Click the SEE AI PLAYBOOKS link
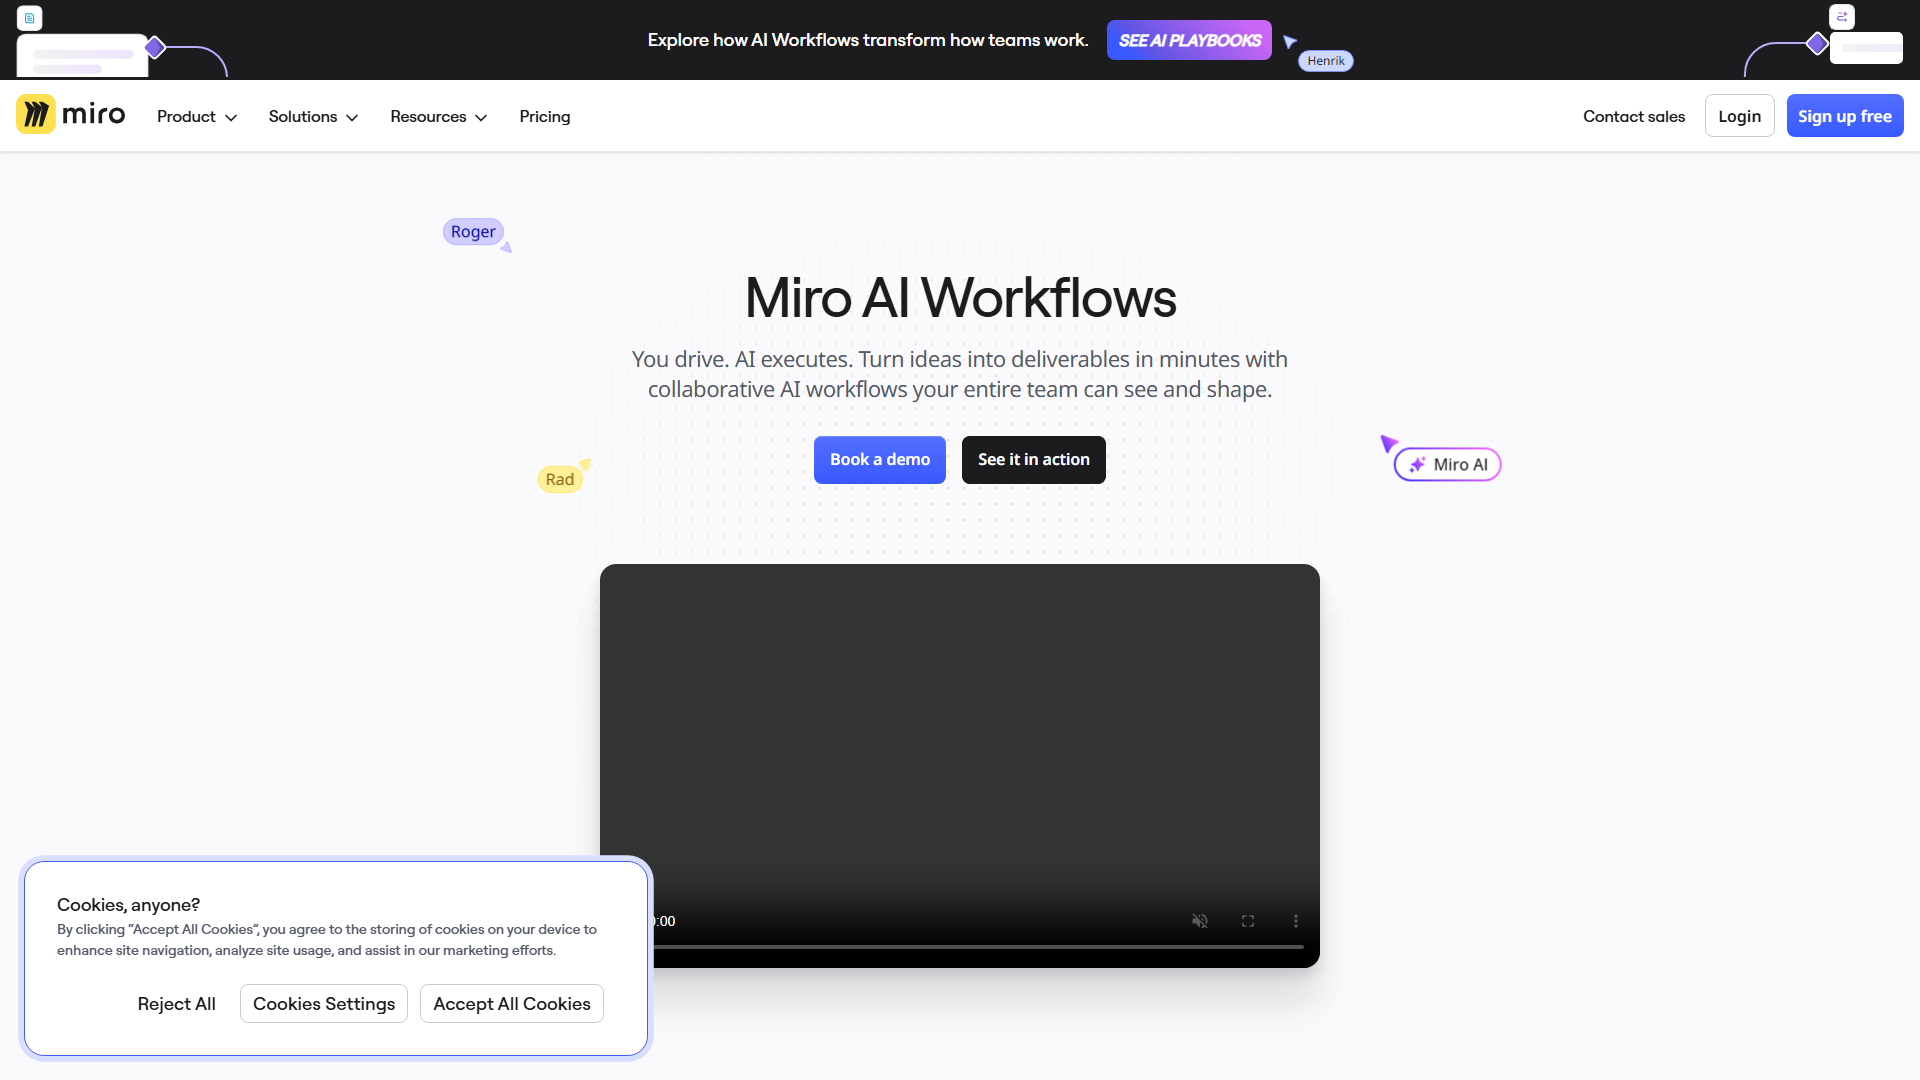Screen dimensions: 1920x1080 coord(1189,40)
